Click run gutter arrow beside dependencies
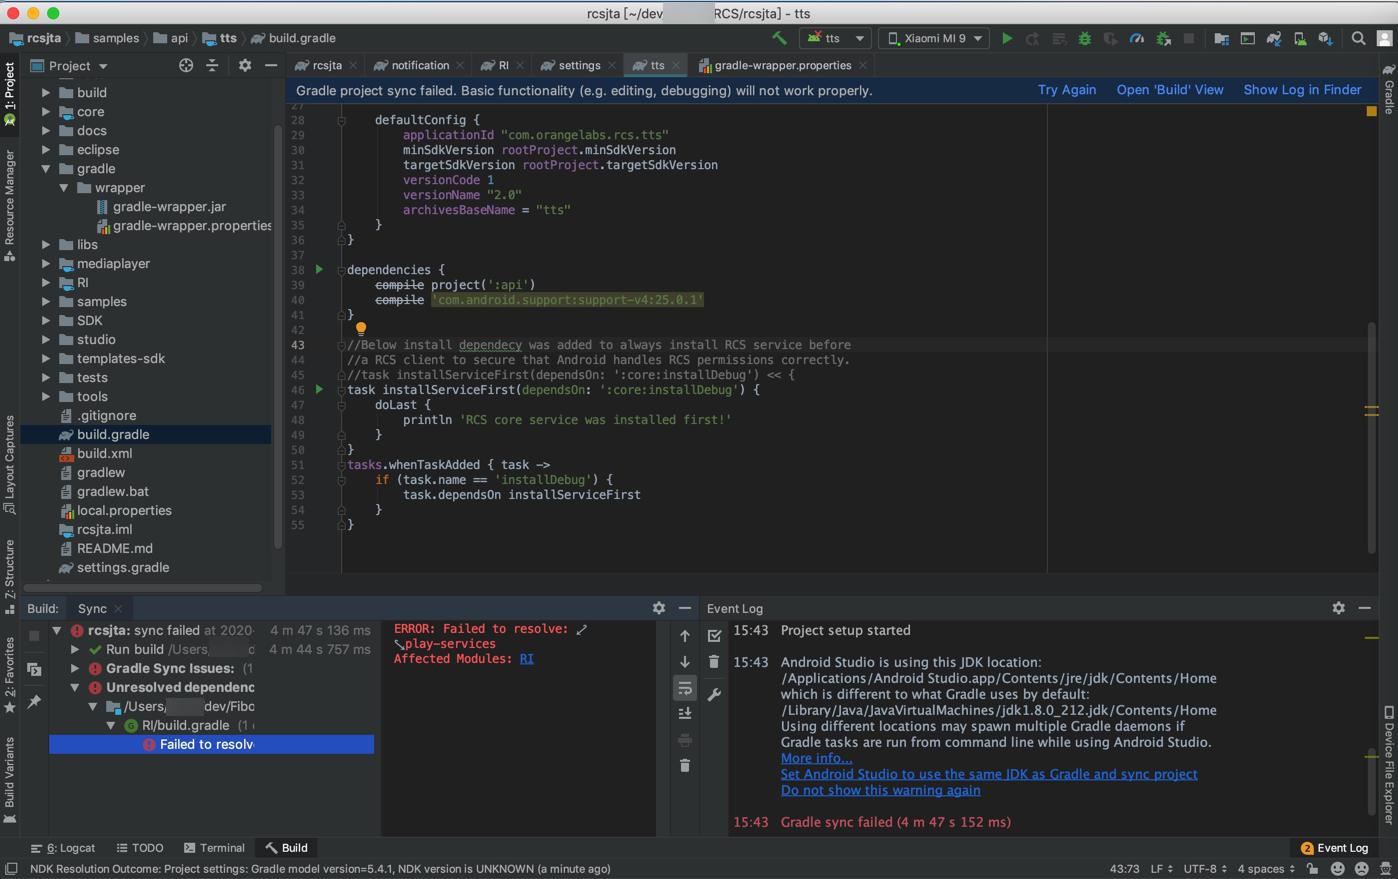The image size is (1398, 879). point(319,270)
